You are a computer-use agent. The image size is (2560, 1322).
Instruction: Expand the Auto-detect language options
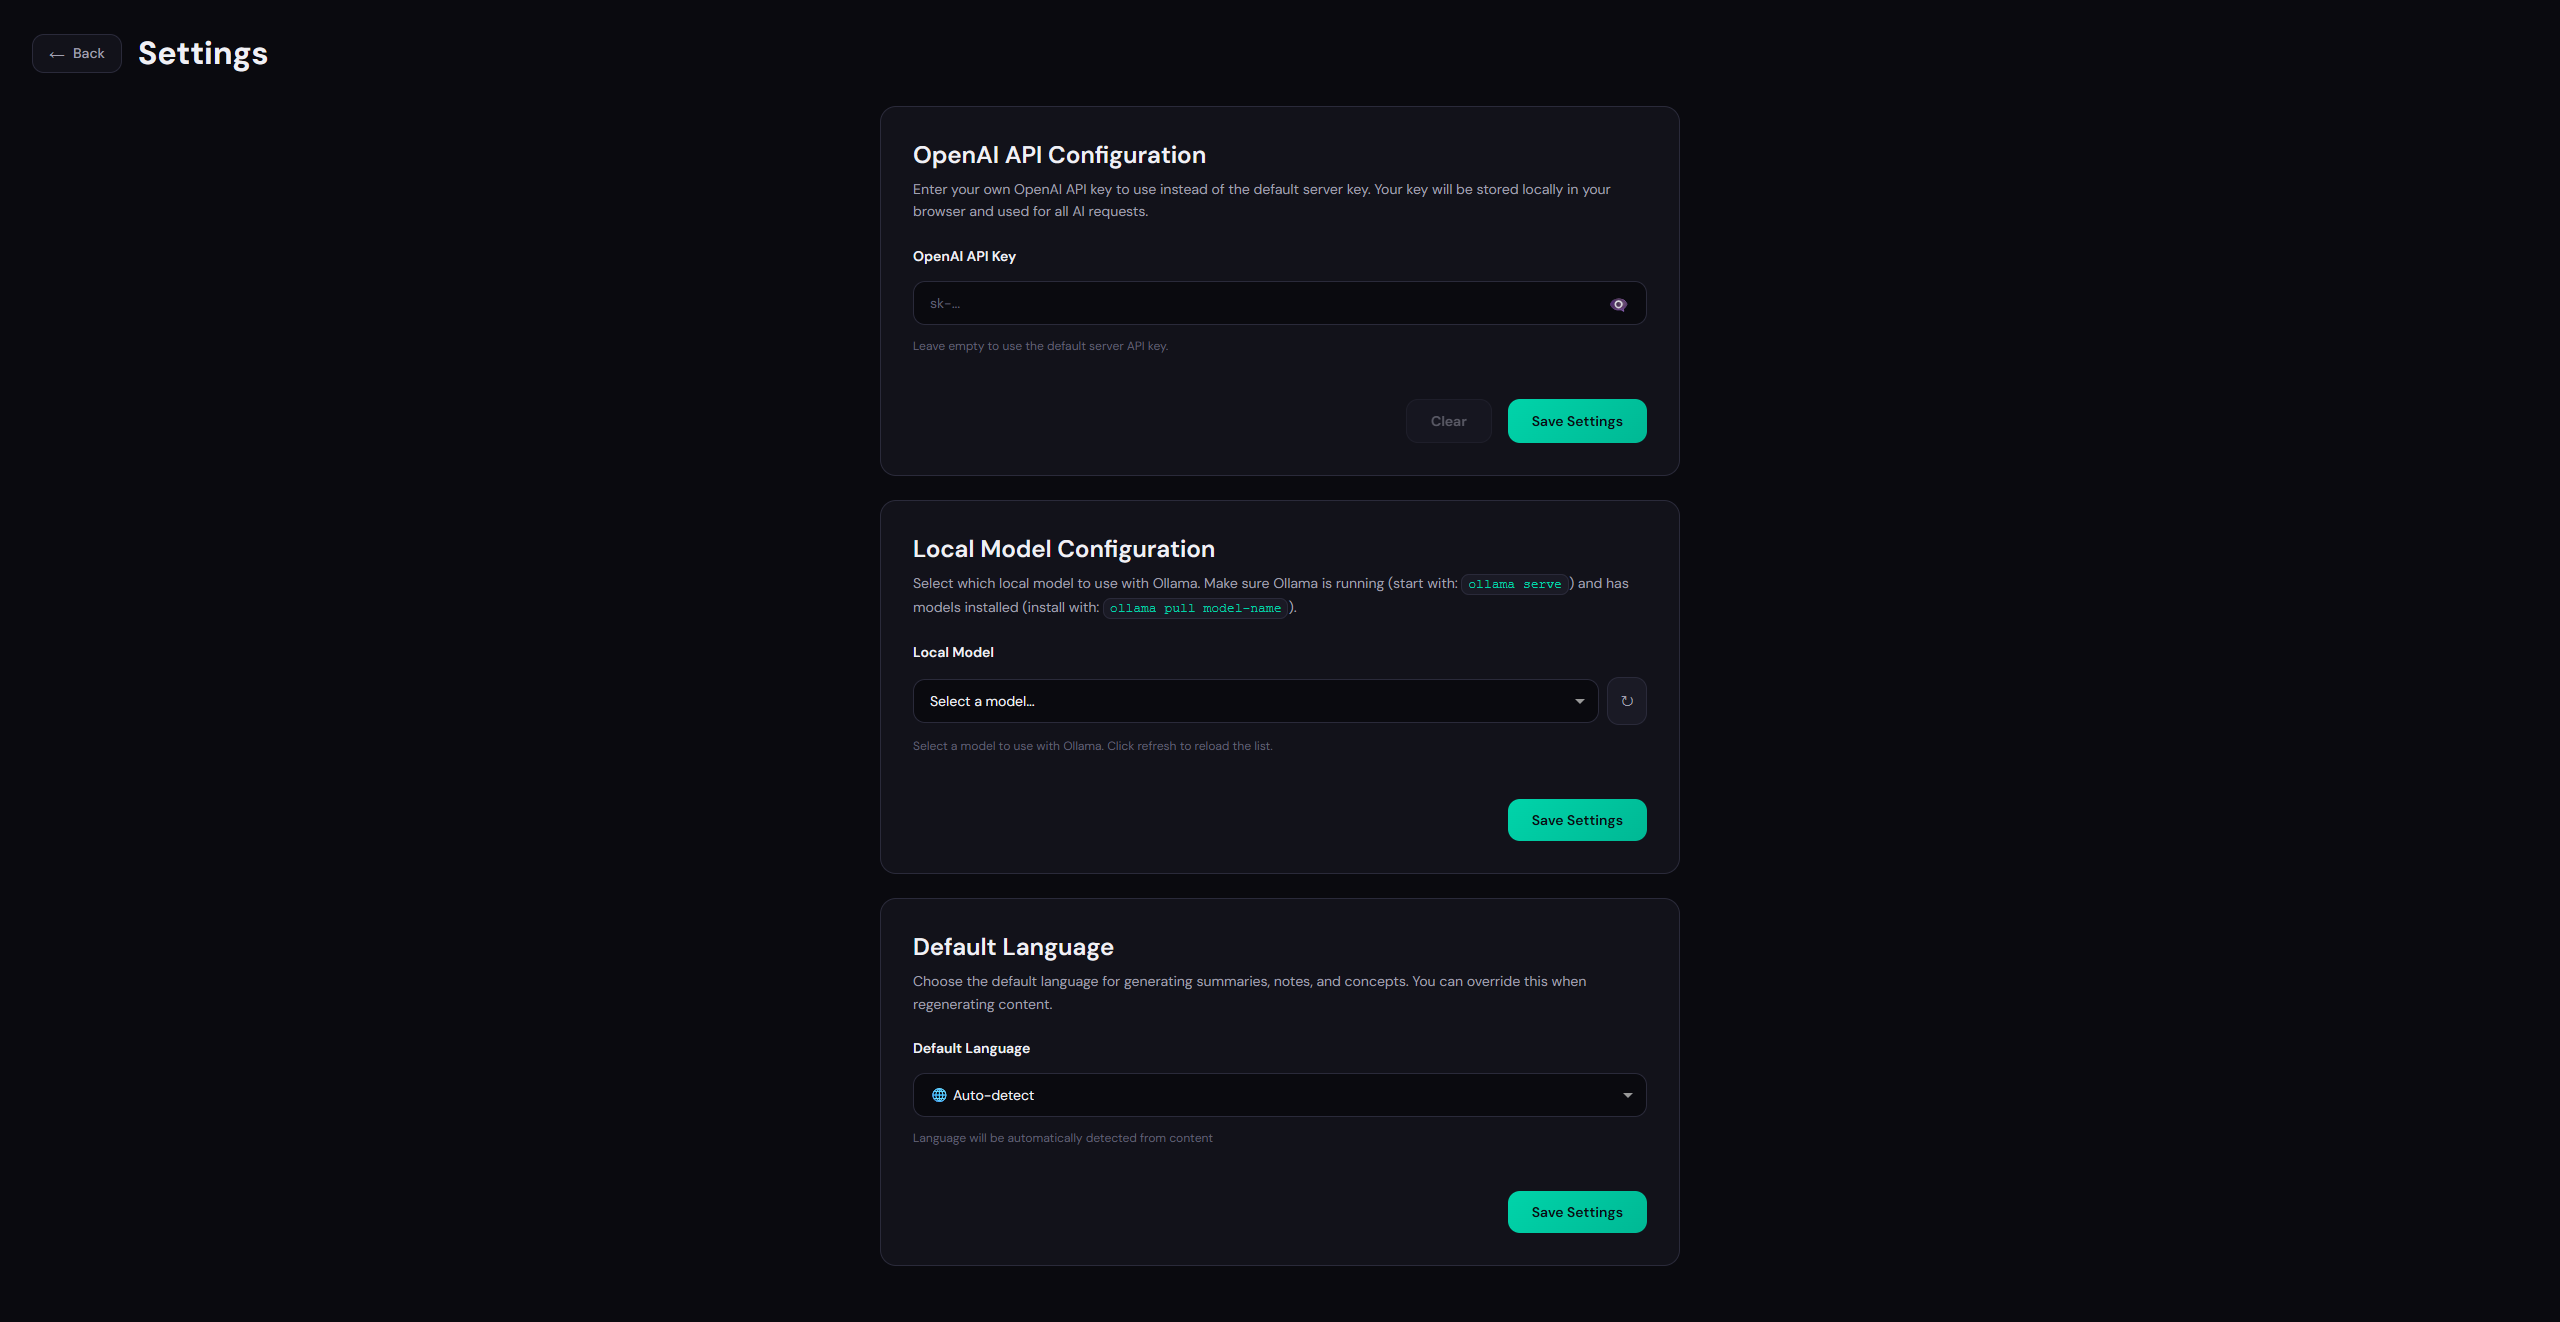[1278, 1095]
